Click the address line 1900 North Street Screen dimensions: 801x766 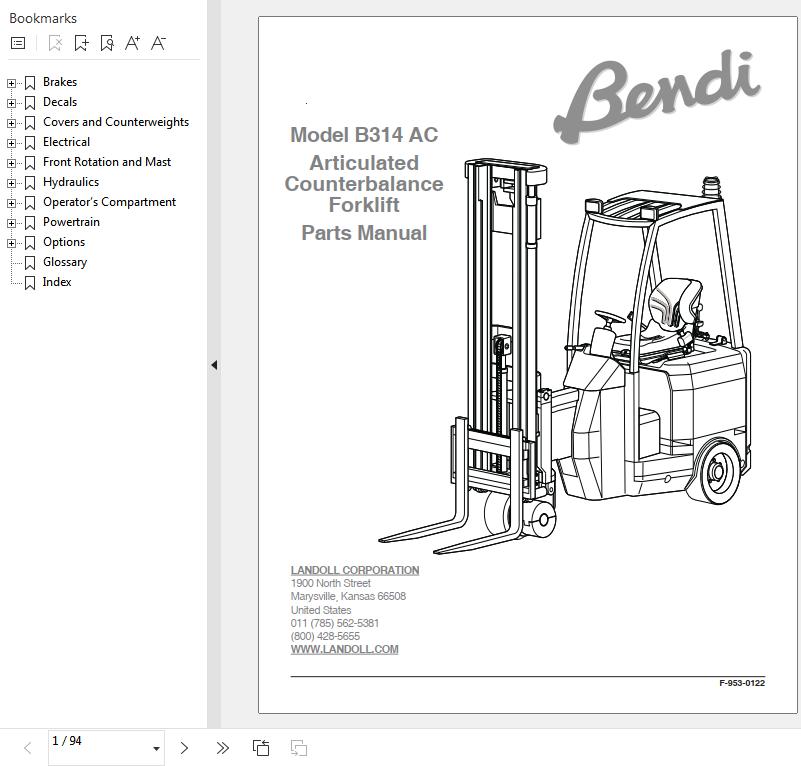tap(331, 583)
